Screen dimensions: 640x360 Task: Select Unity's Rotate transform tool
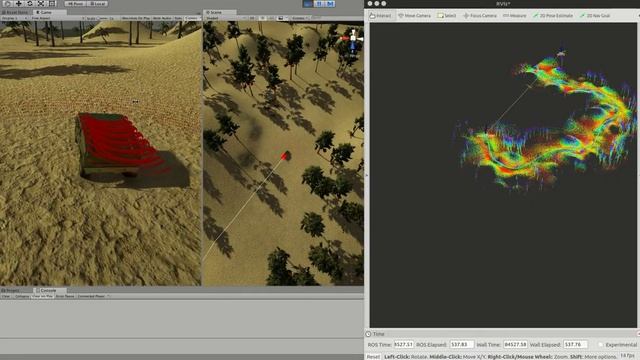tap(30, 4)
